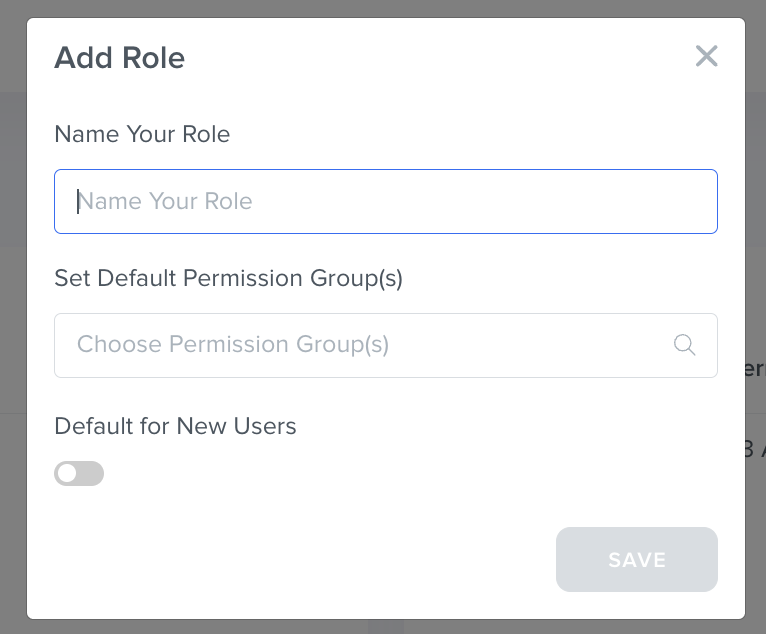The height and width of the screenshot is (634, 766).
Task: Search permission groups via the search icon
Action: pyautogui.click(x=684, y=345)
